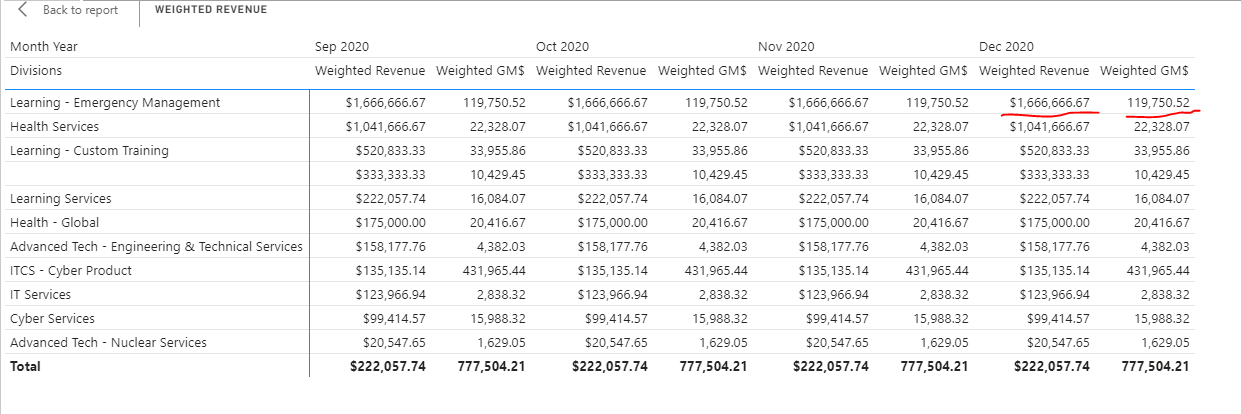Click Sep 2020 revenue for Emergency Management

385,103
